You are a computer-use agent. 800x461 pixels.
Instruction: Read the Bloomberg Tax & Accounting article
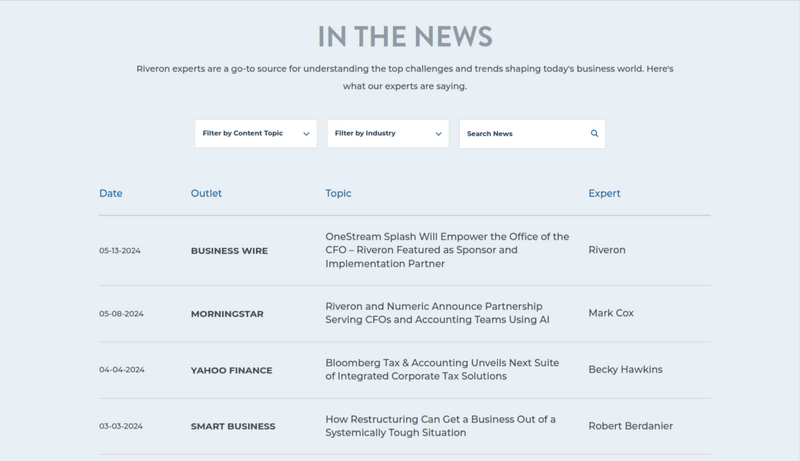(x=442, y=369)
